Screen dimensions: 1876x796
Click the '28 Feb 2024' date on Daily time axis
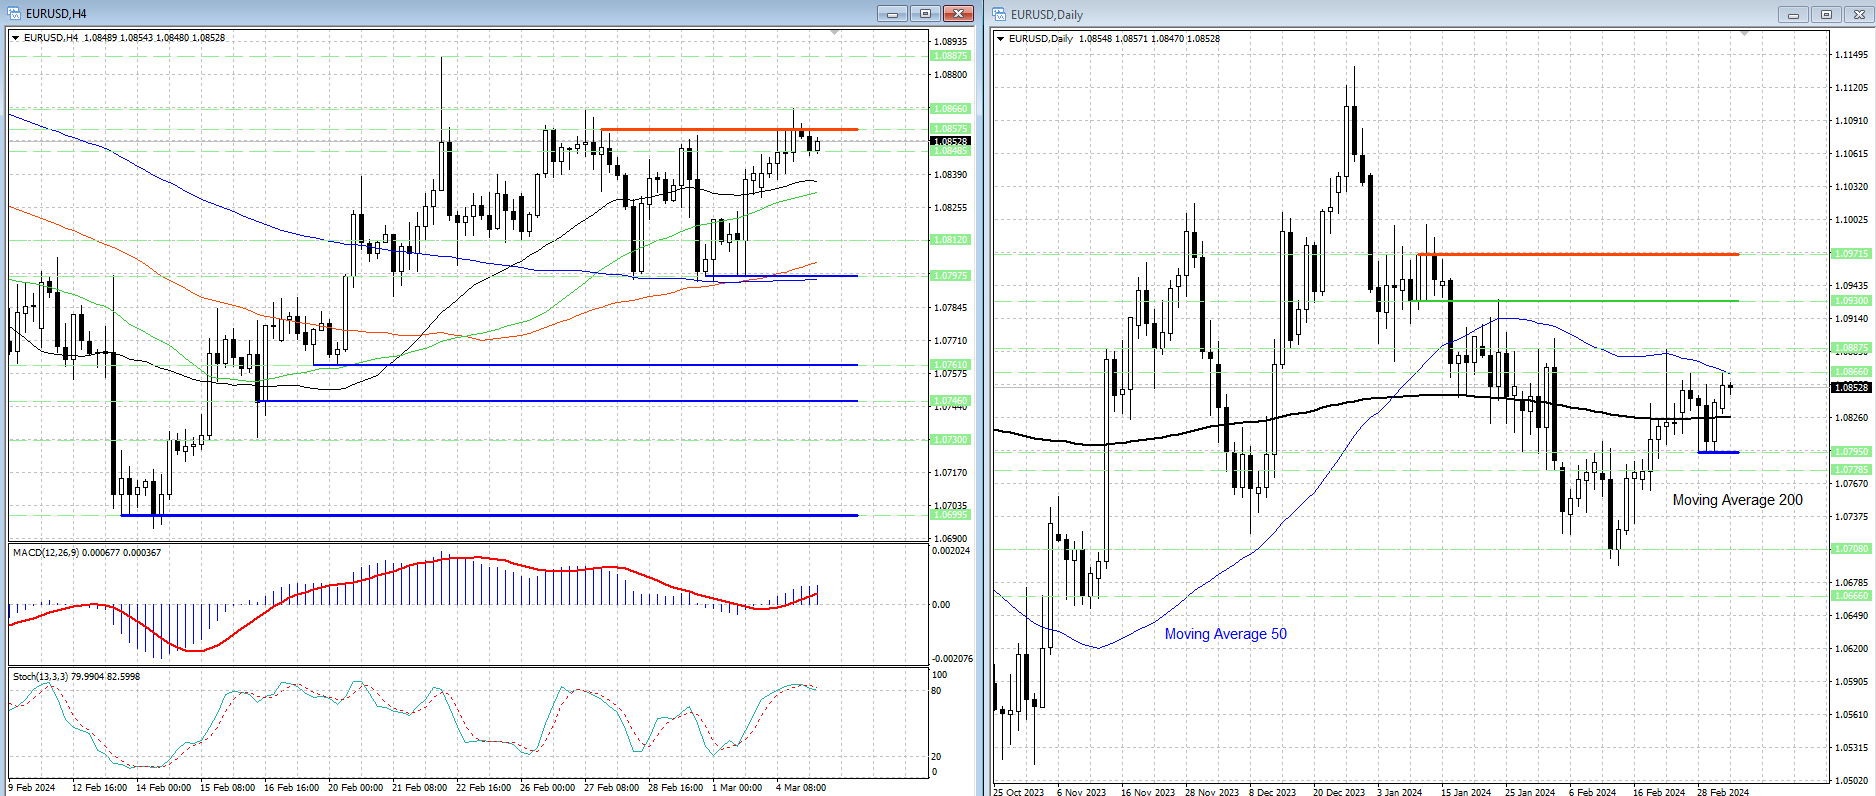pos(1723,792)
